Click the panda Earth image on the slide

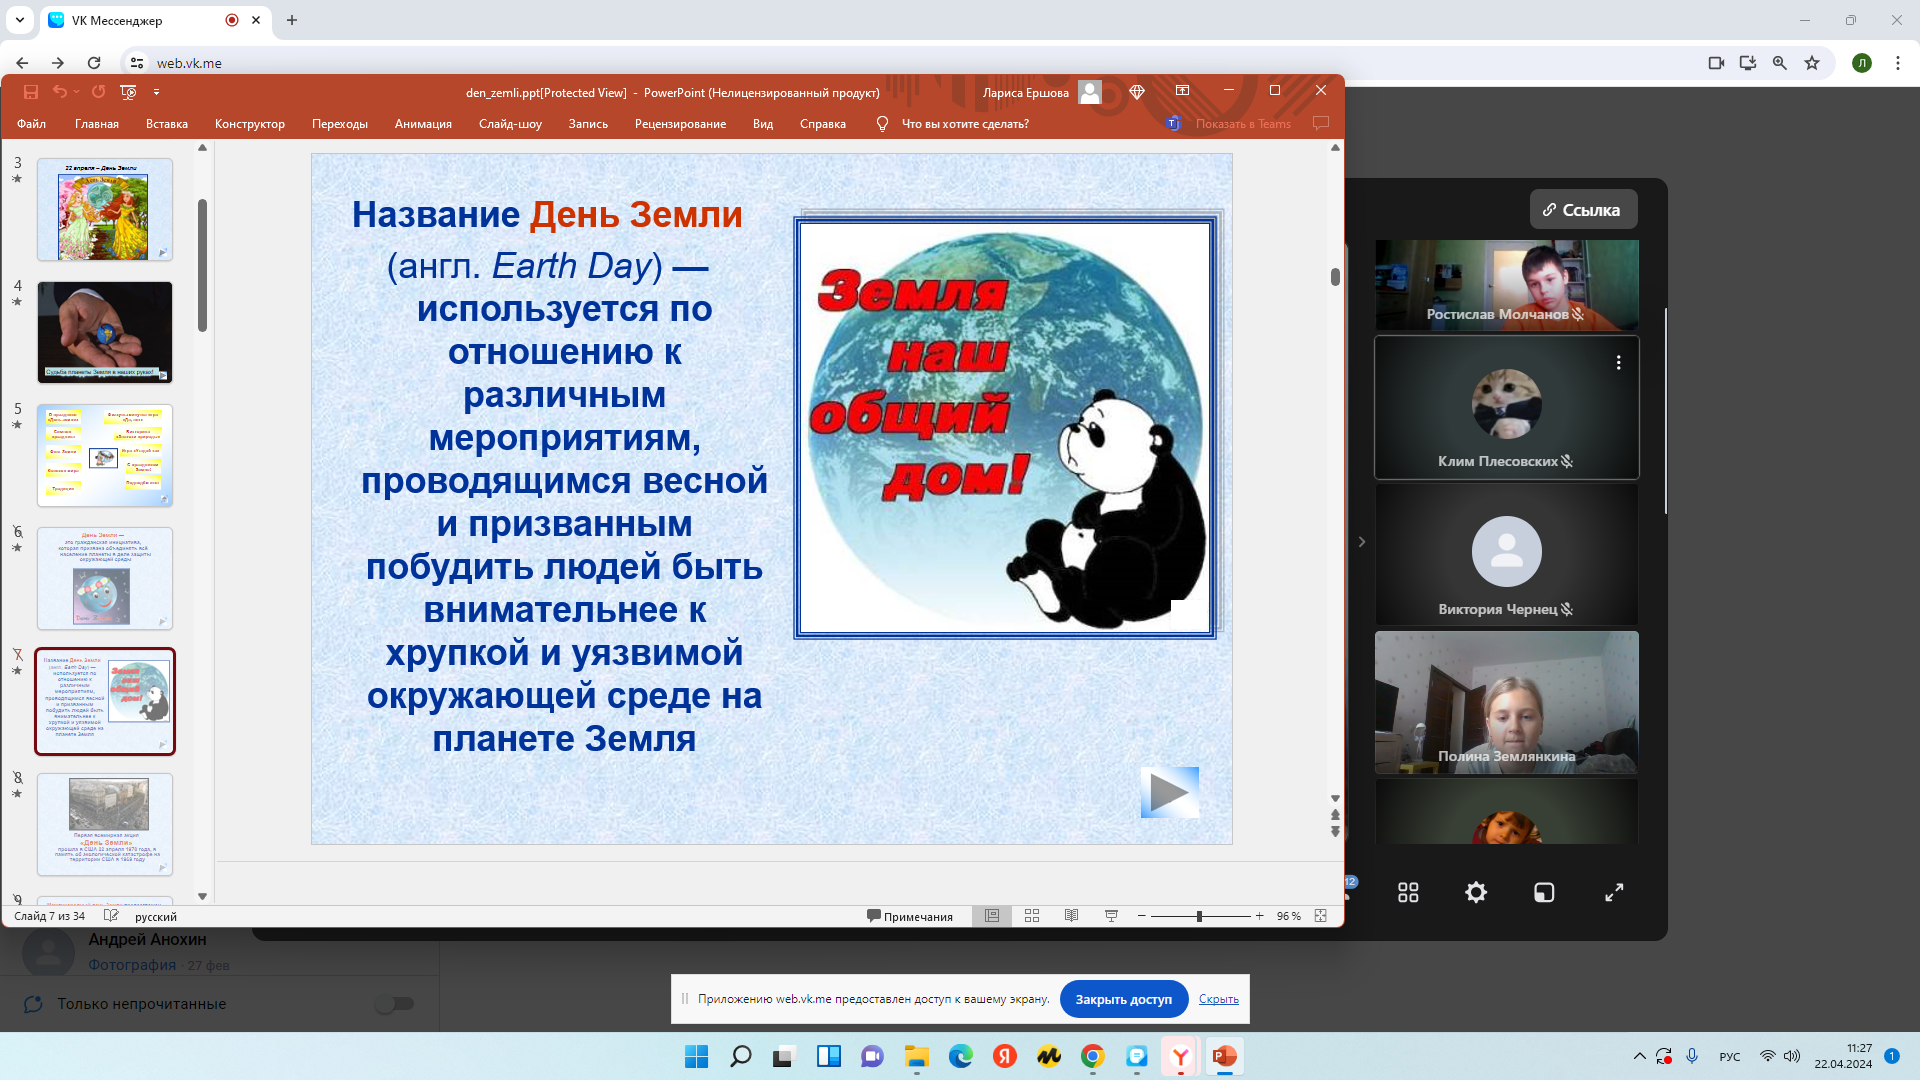(1005, 427)
